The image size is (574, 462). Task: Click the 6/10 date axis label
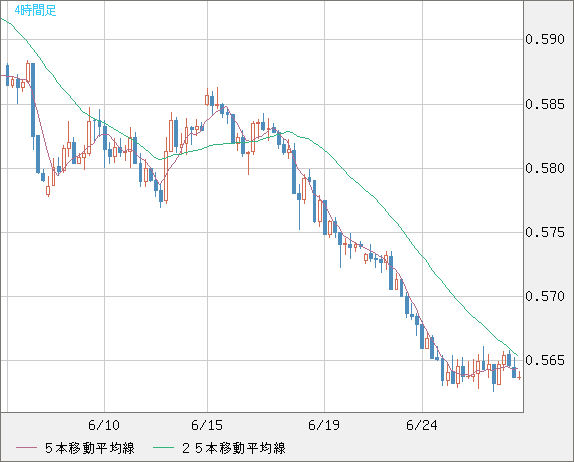(104, 425)
